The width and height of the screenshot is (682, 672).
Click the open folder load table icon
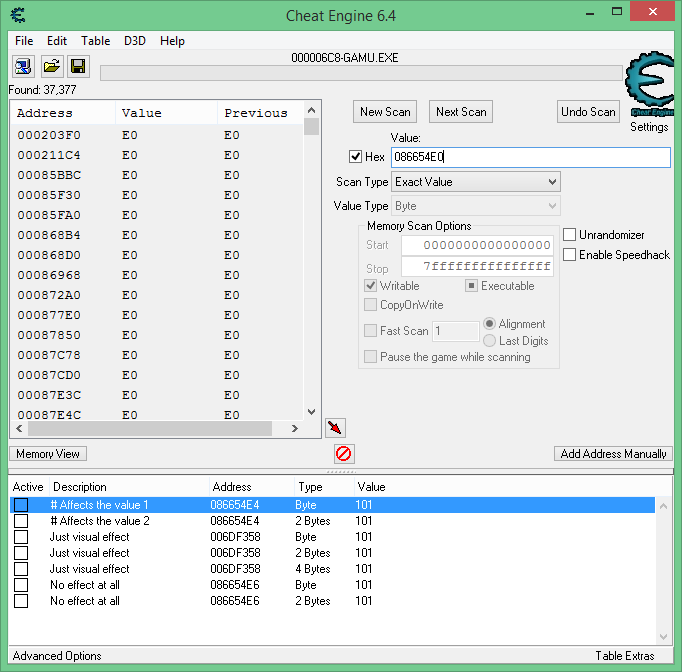(51, 67)
